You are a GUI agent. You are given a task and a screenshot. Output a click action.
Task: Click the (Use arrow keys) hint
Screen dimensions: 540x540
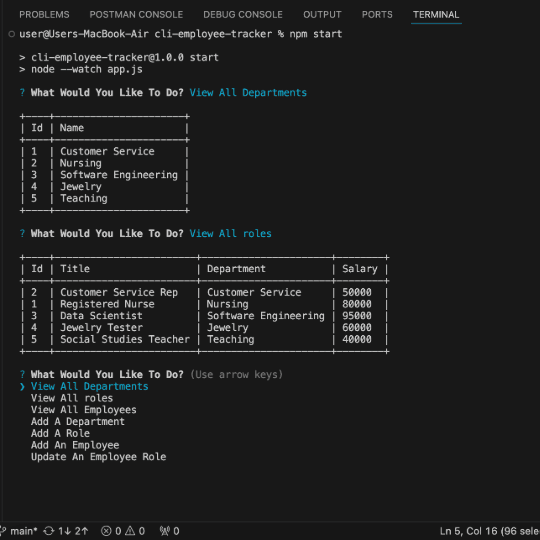(236, 374)
